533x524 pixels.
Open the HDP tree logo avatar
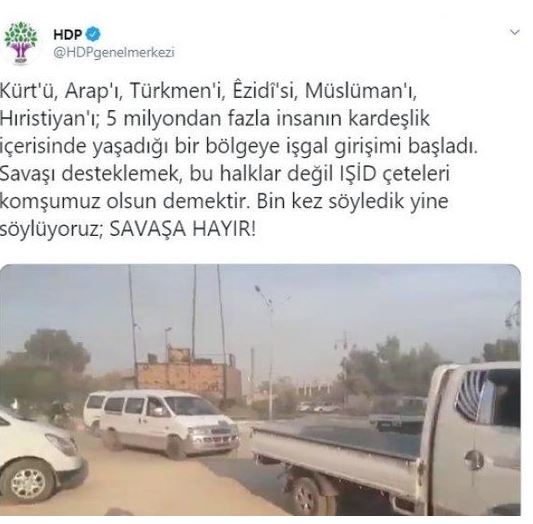(21, 43)
